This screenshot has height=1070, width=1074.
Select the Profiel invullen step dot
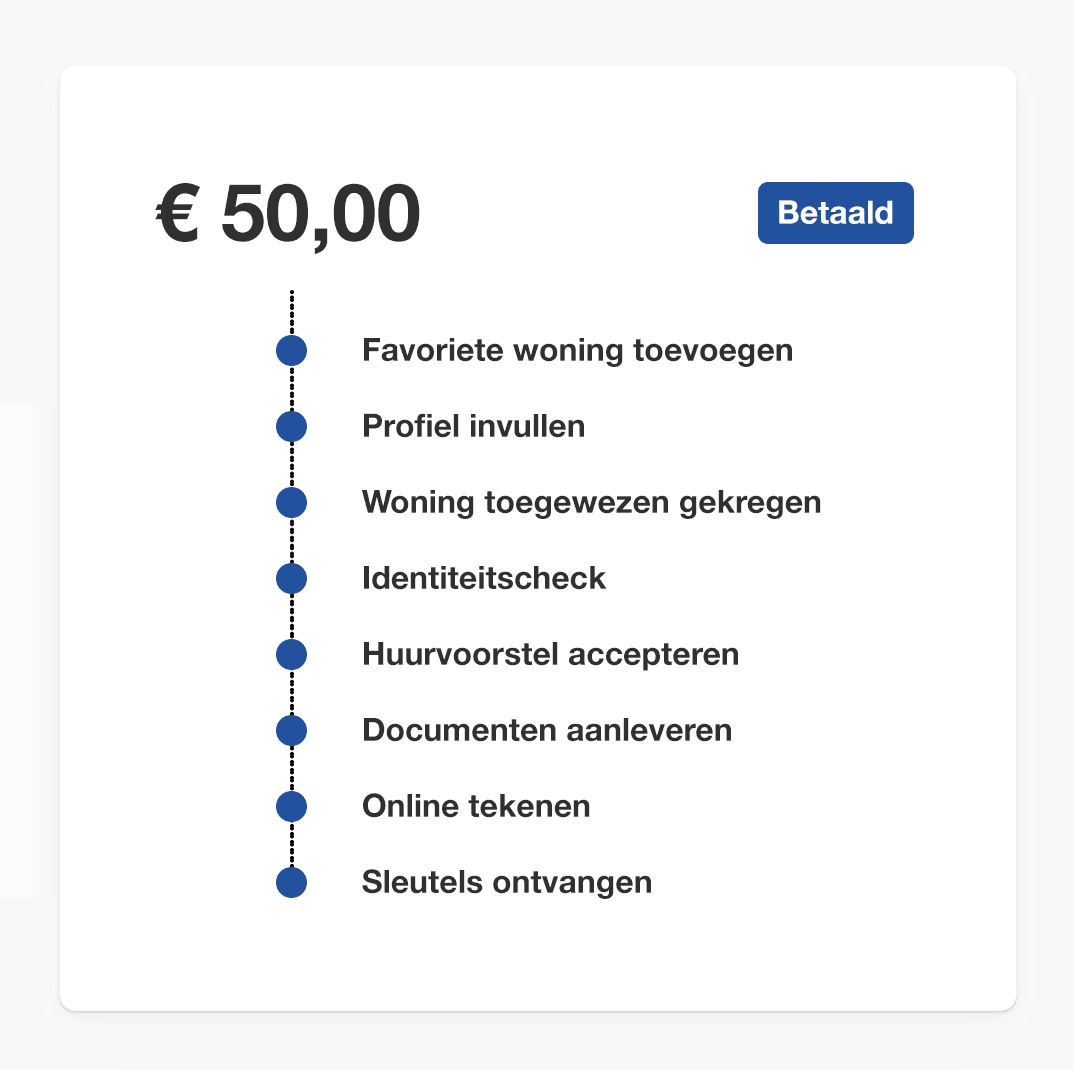(291, 427)
